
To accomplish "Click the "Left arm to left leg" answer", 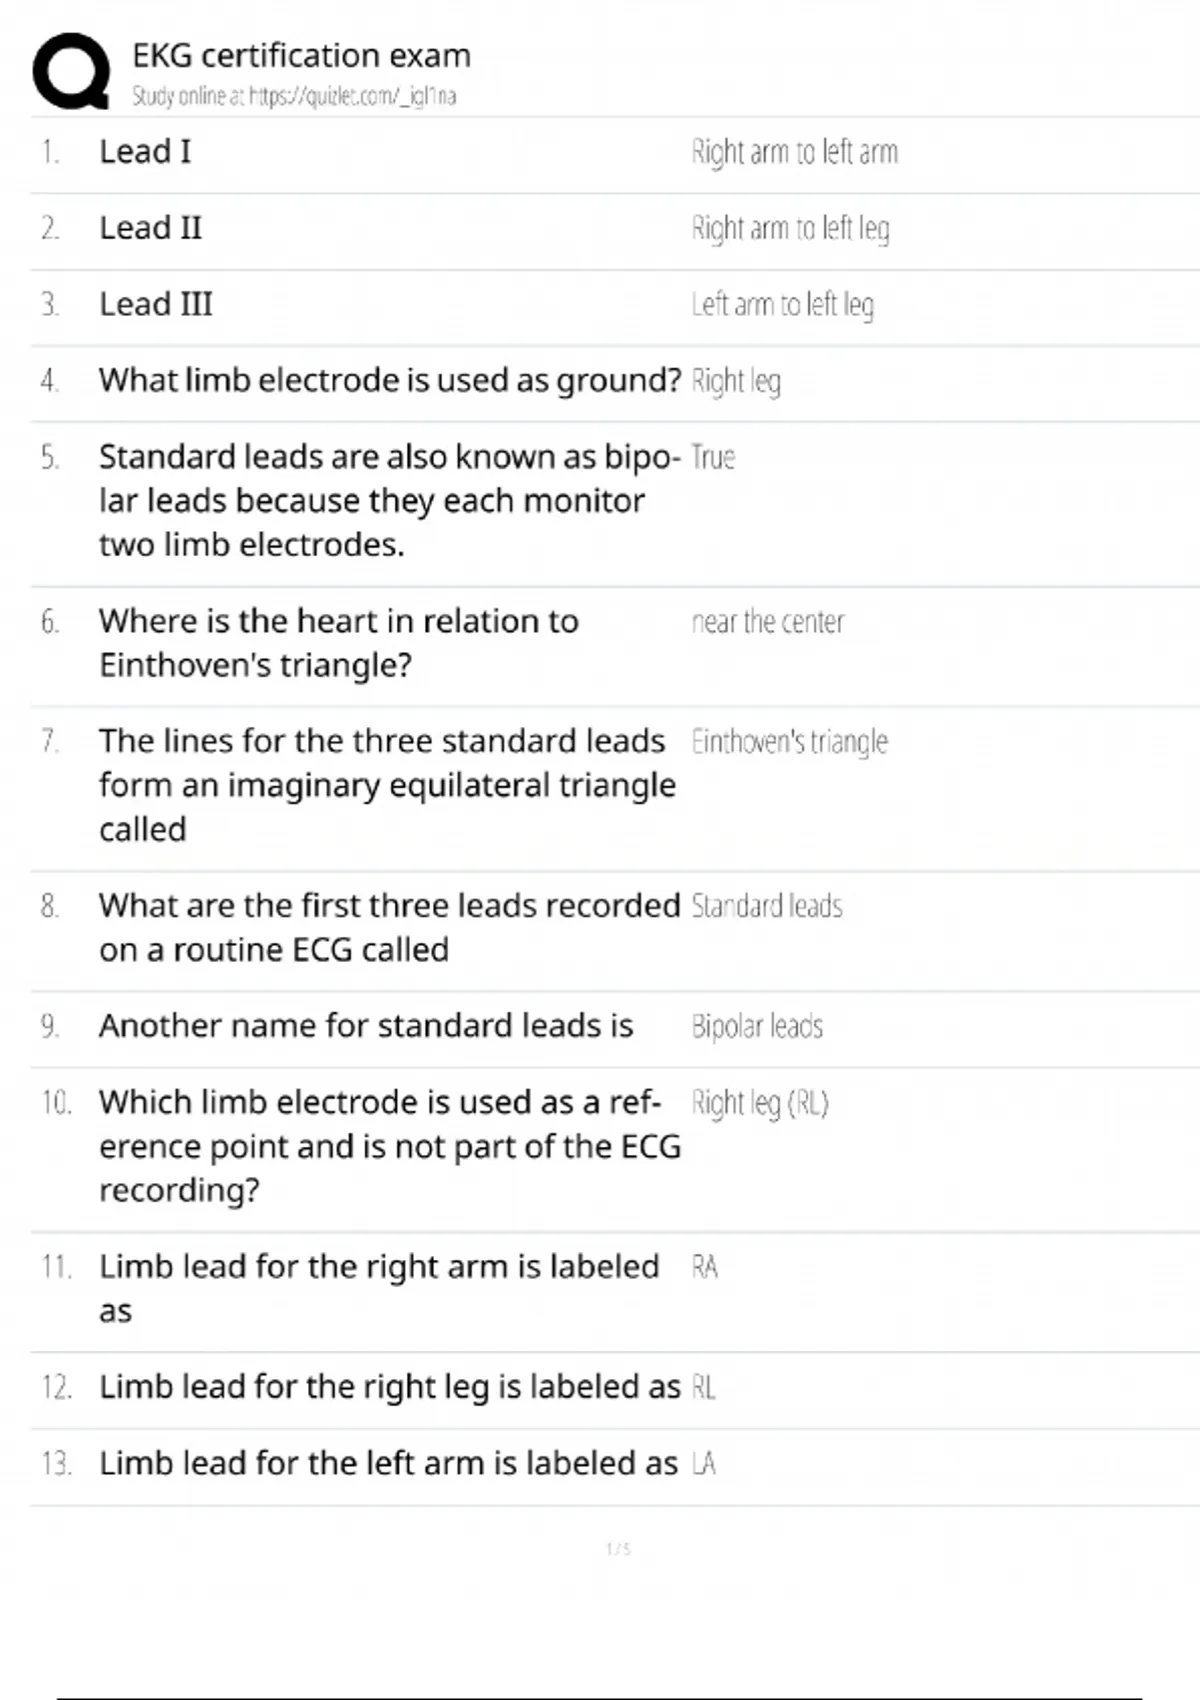I will 782,304.
